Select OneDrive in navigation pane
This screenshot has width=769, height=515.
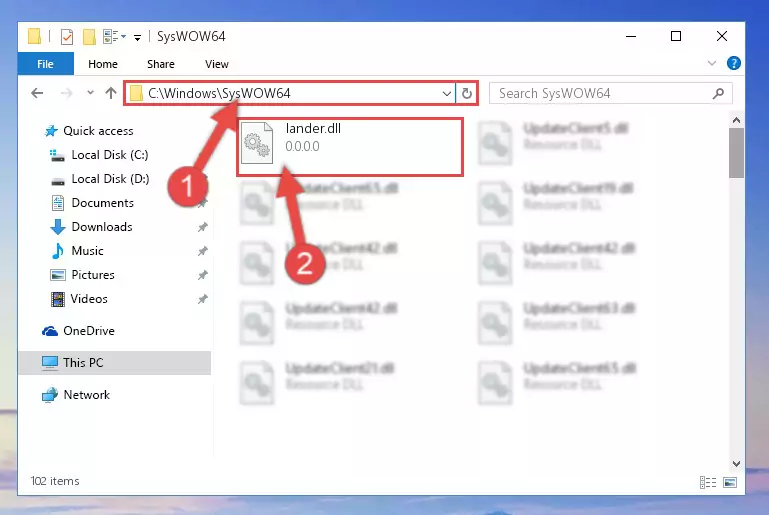[89, 331]
